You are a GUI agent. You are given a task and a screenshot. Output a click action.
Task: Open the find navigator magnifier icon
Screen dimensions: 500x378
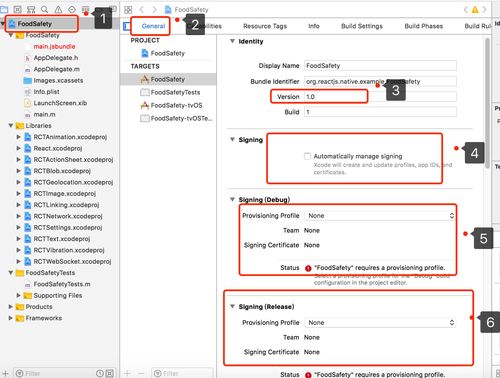[45, 9]
